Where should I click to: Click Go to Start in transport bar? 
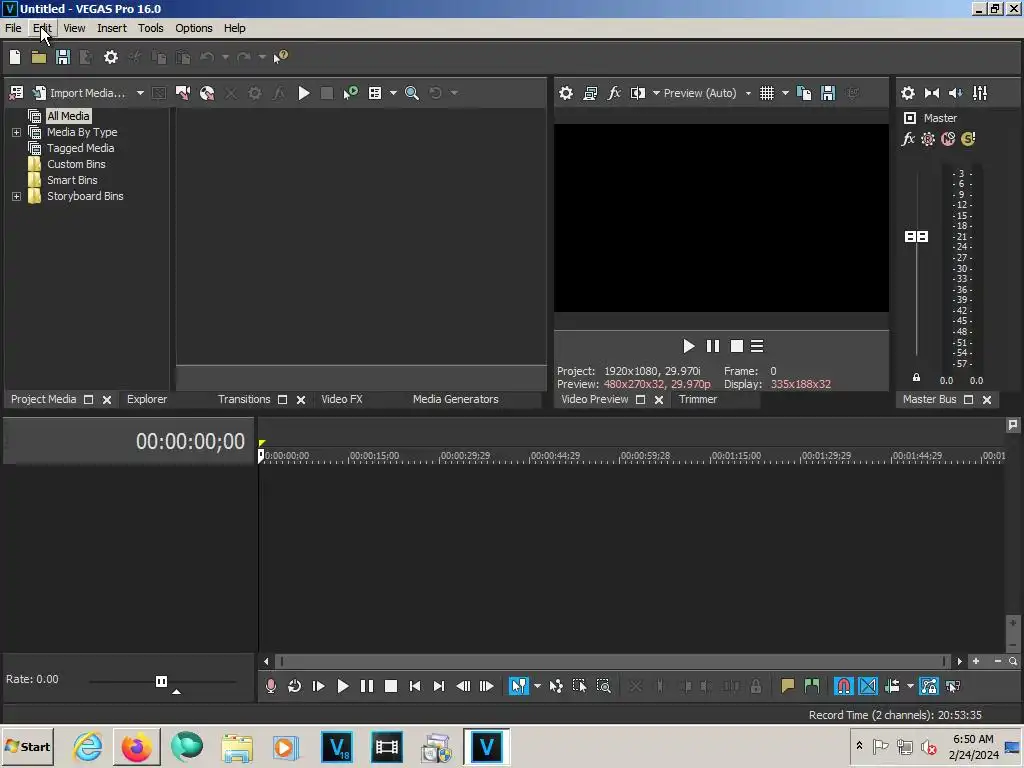click(415, 686)
